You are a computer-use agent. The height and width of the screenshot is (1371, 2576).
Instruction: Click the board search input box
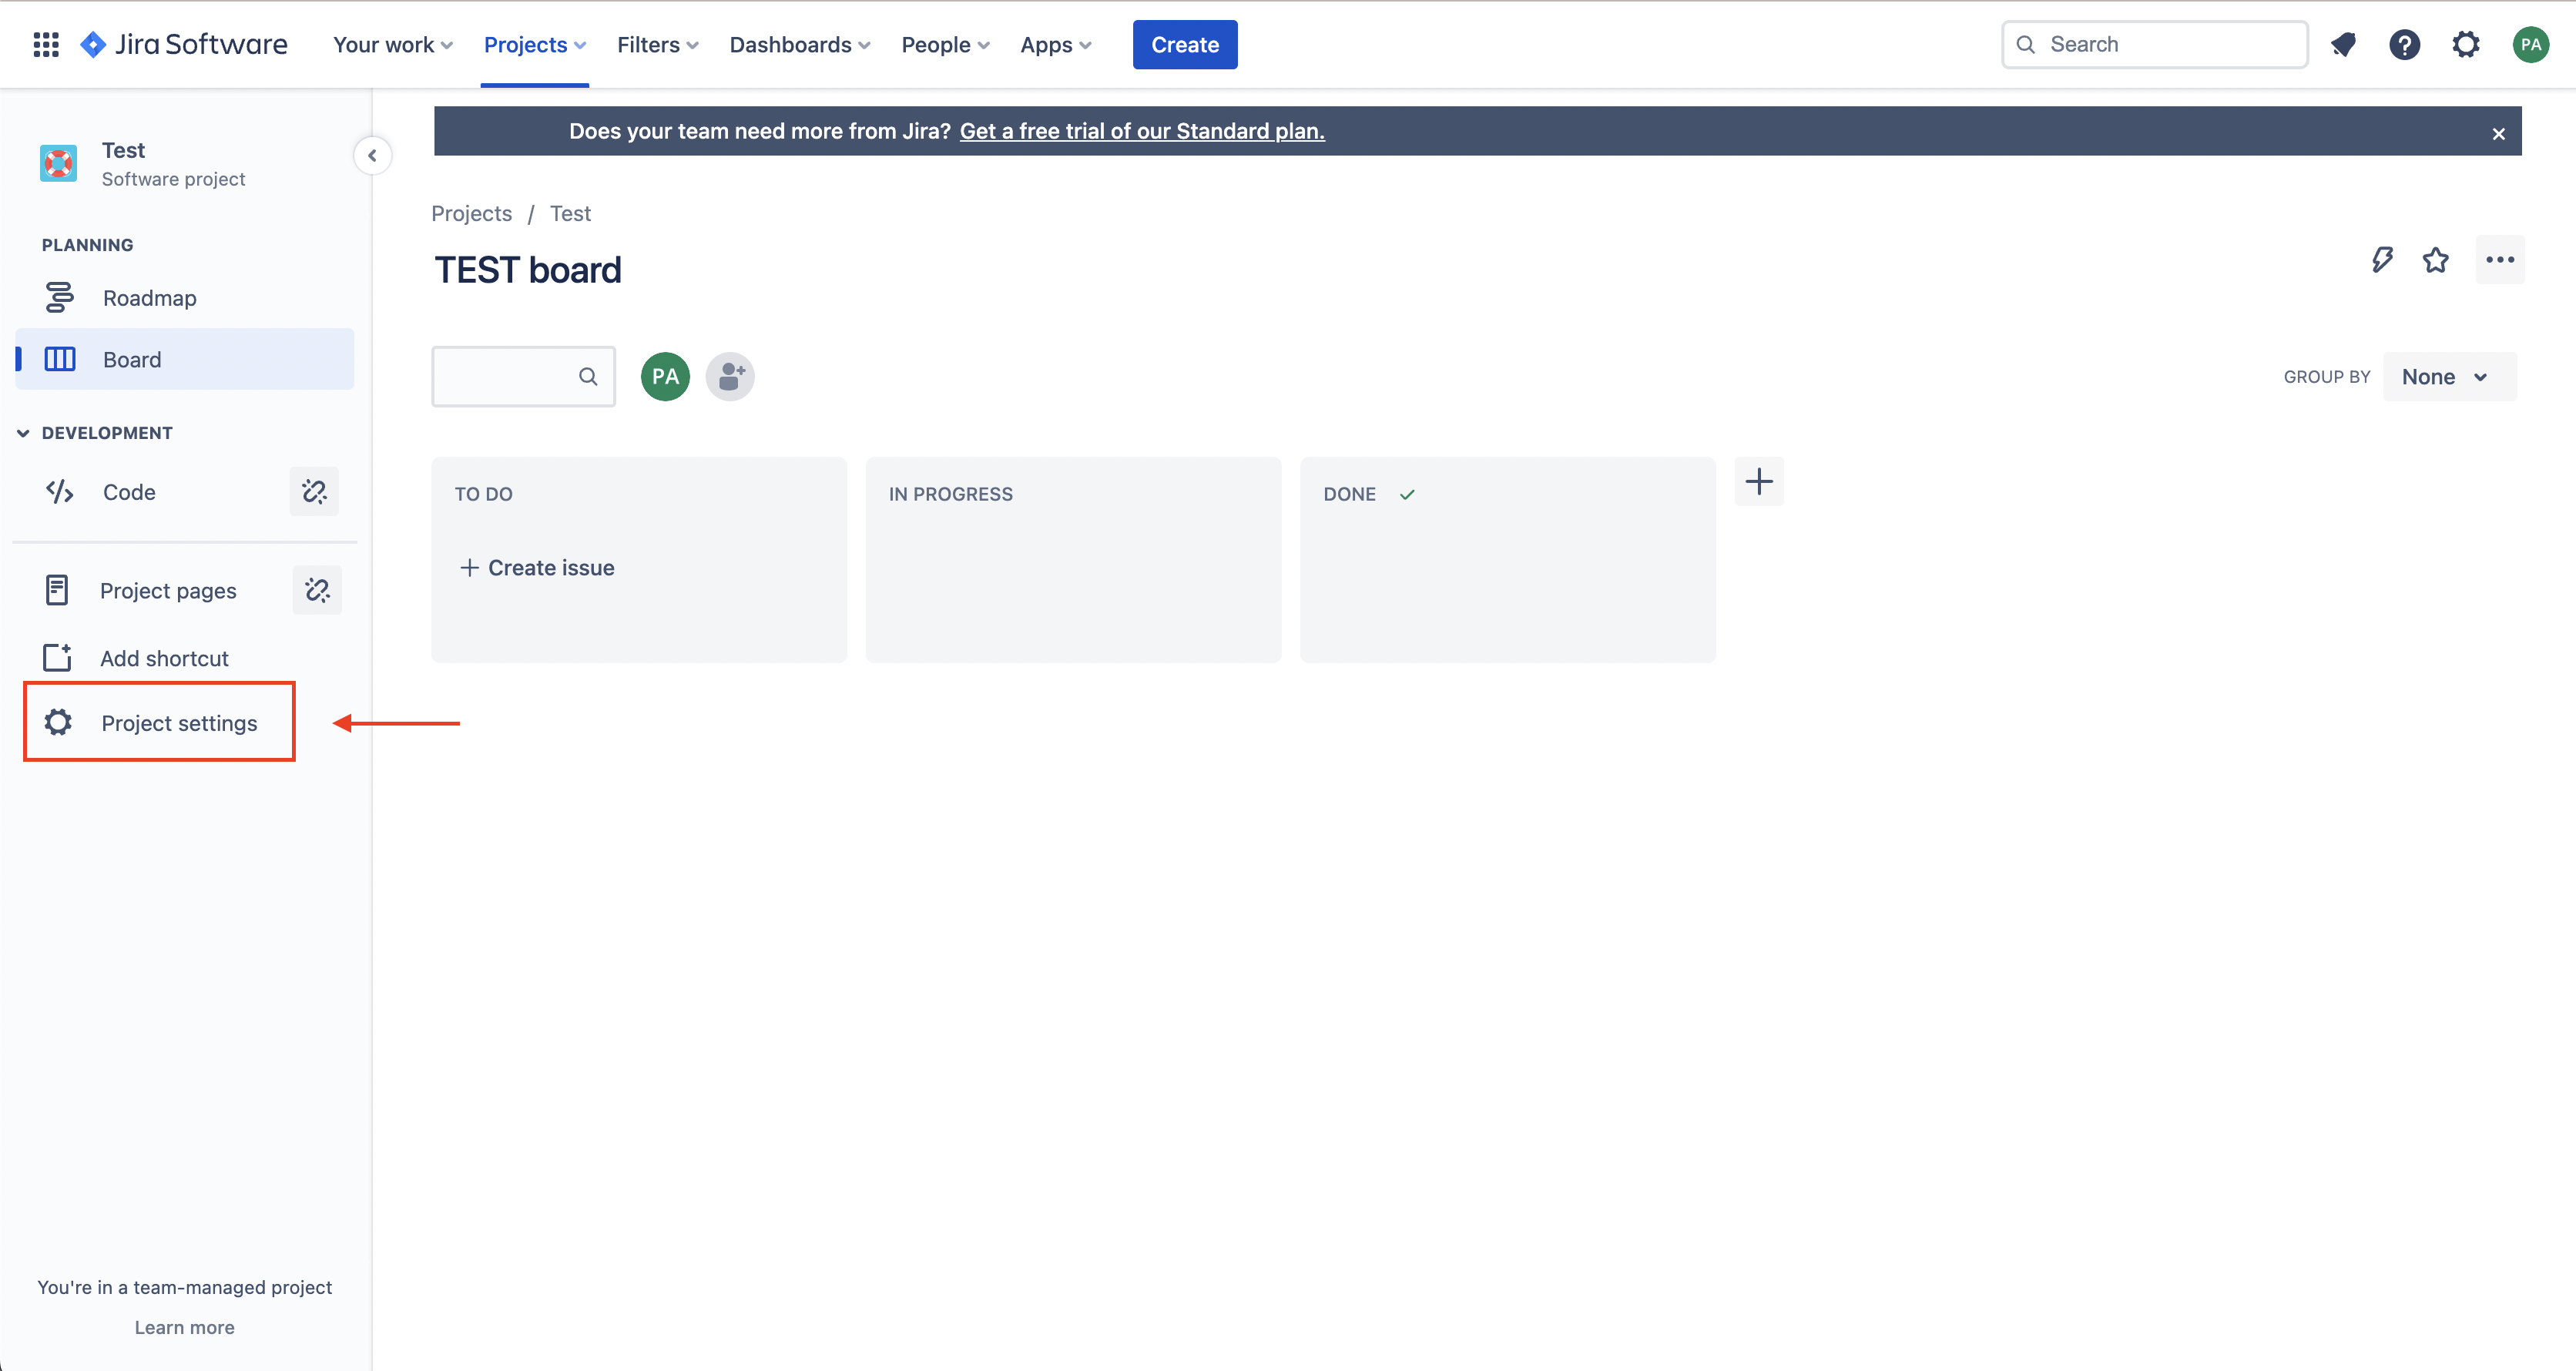click(523, 376)
